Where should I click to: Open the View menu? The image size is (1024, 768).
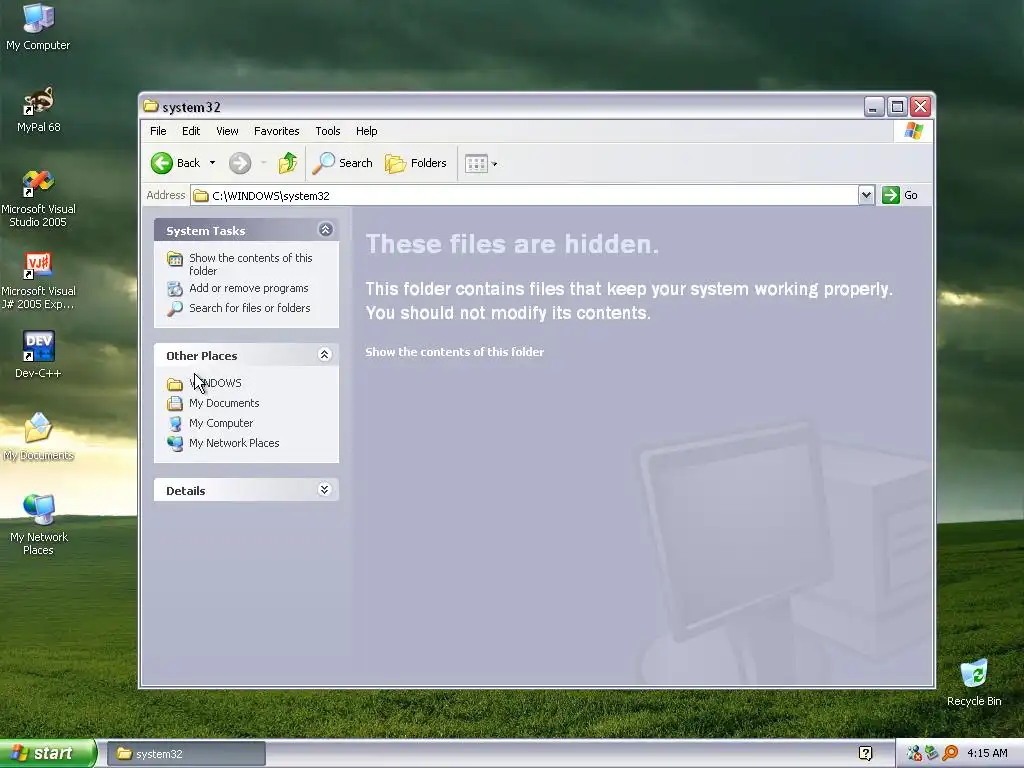tap(227, 131)
